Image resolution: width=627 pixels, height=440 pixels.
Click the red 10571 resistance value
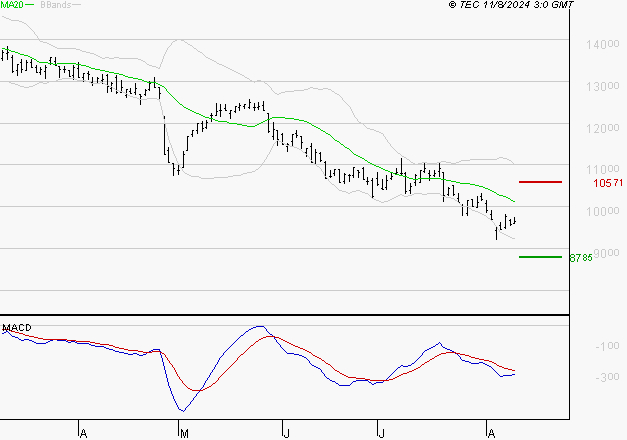pyautogui.click(x=608, y=183)
